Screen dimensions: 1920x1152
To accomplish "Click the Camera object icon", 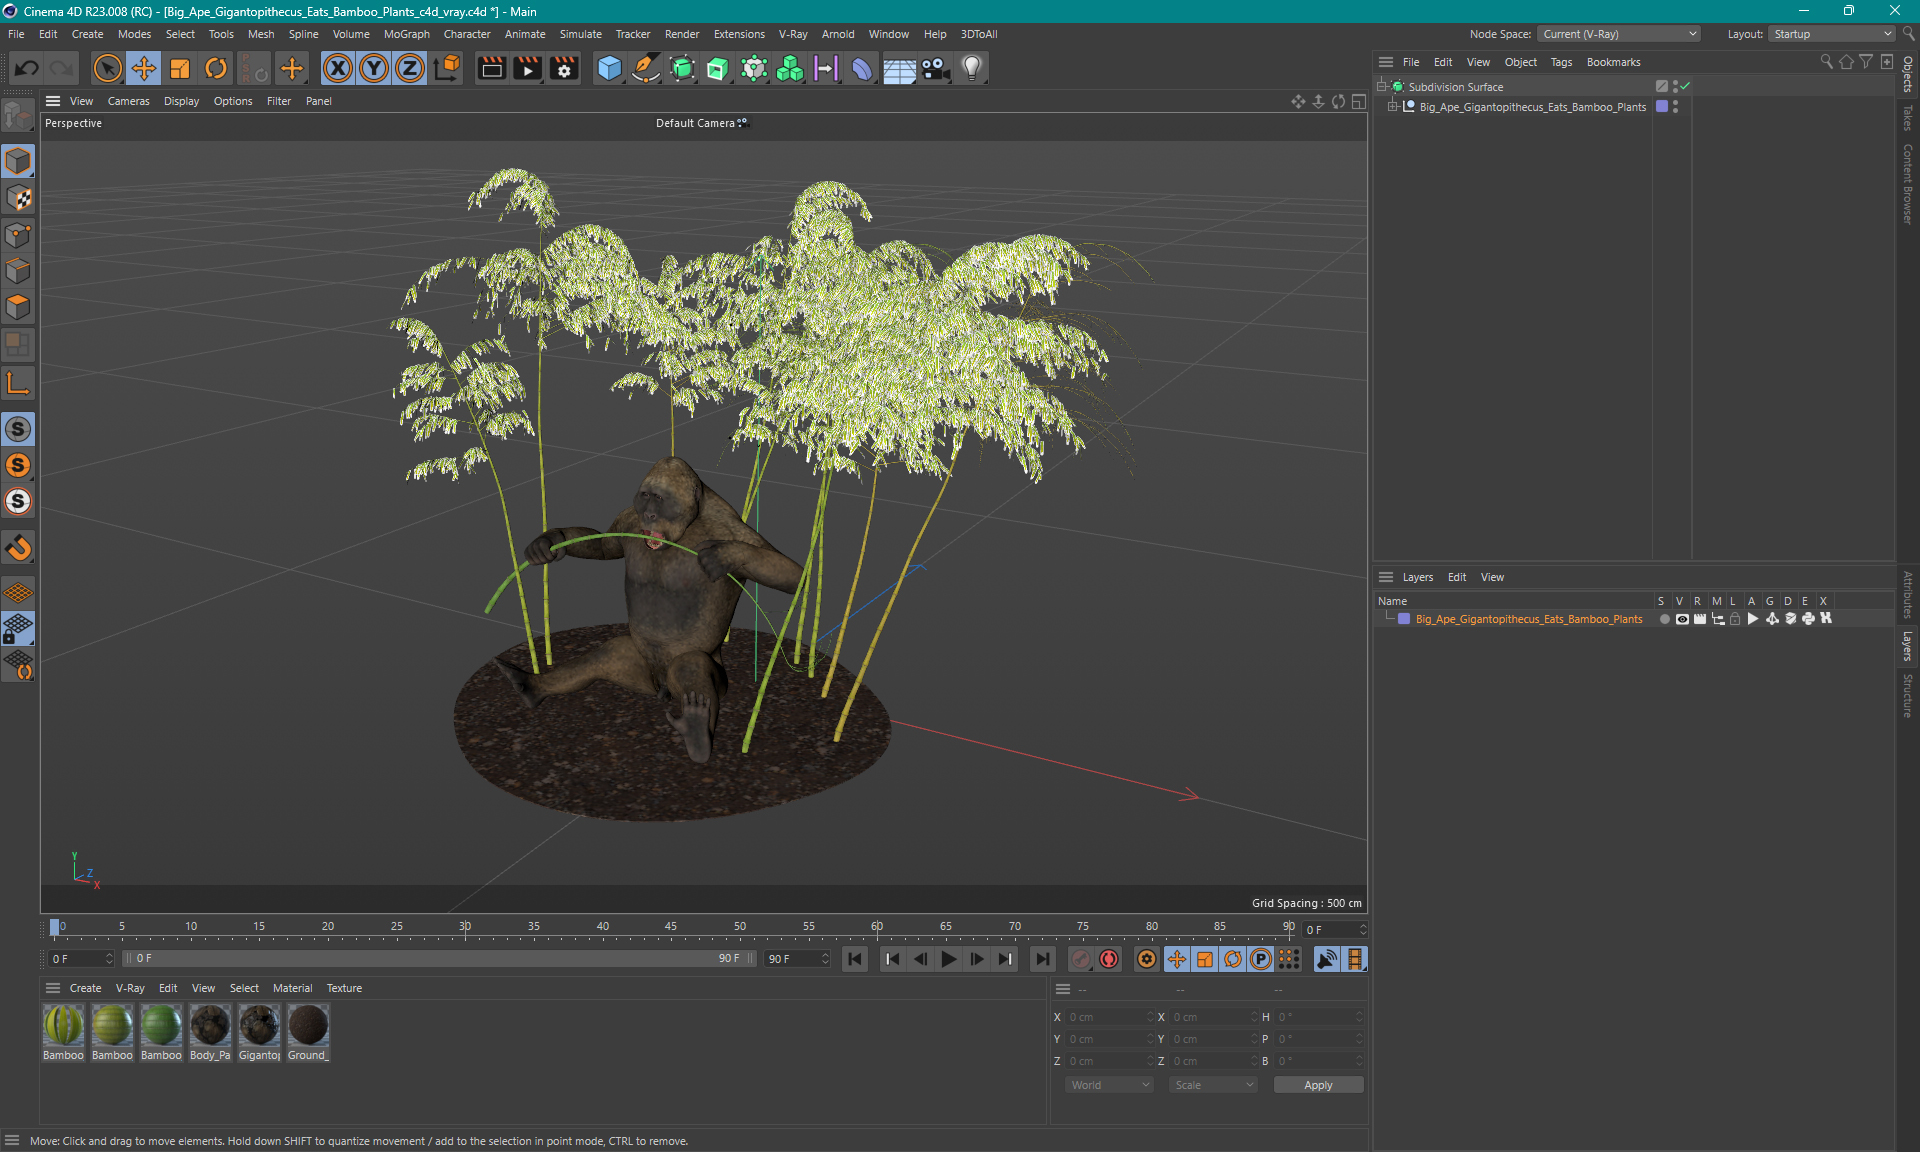I will click(x=935, y=68).
